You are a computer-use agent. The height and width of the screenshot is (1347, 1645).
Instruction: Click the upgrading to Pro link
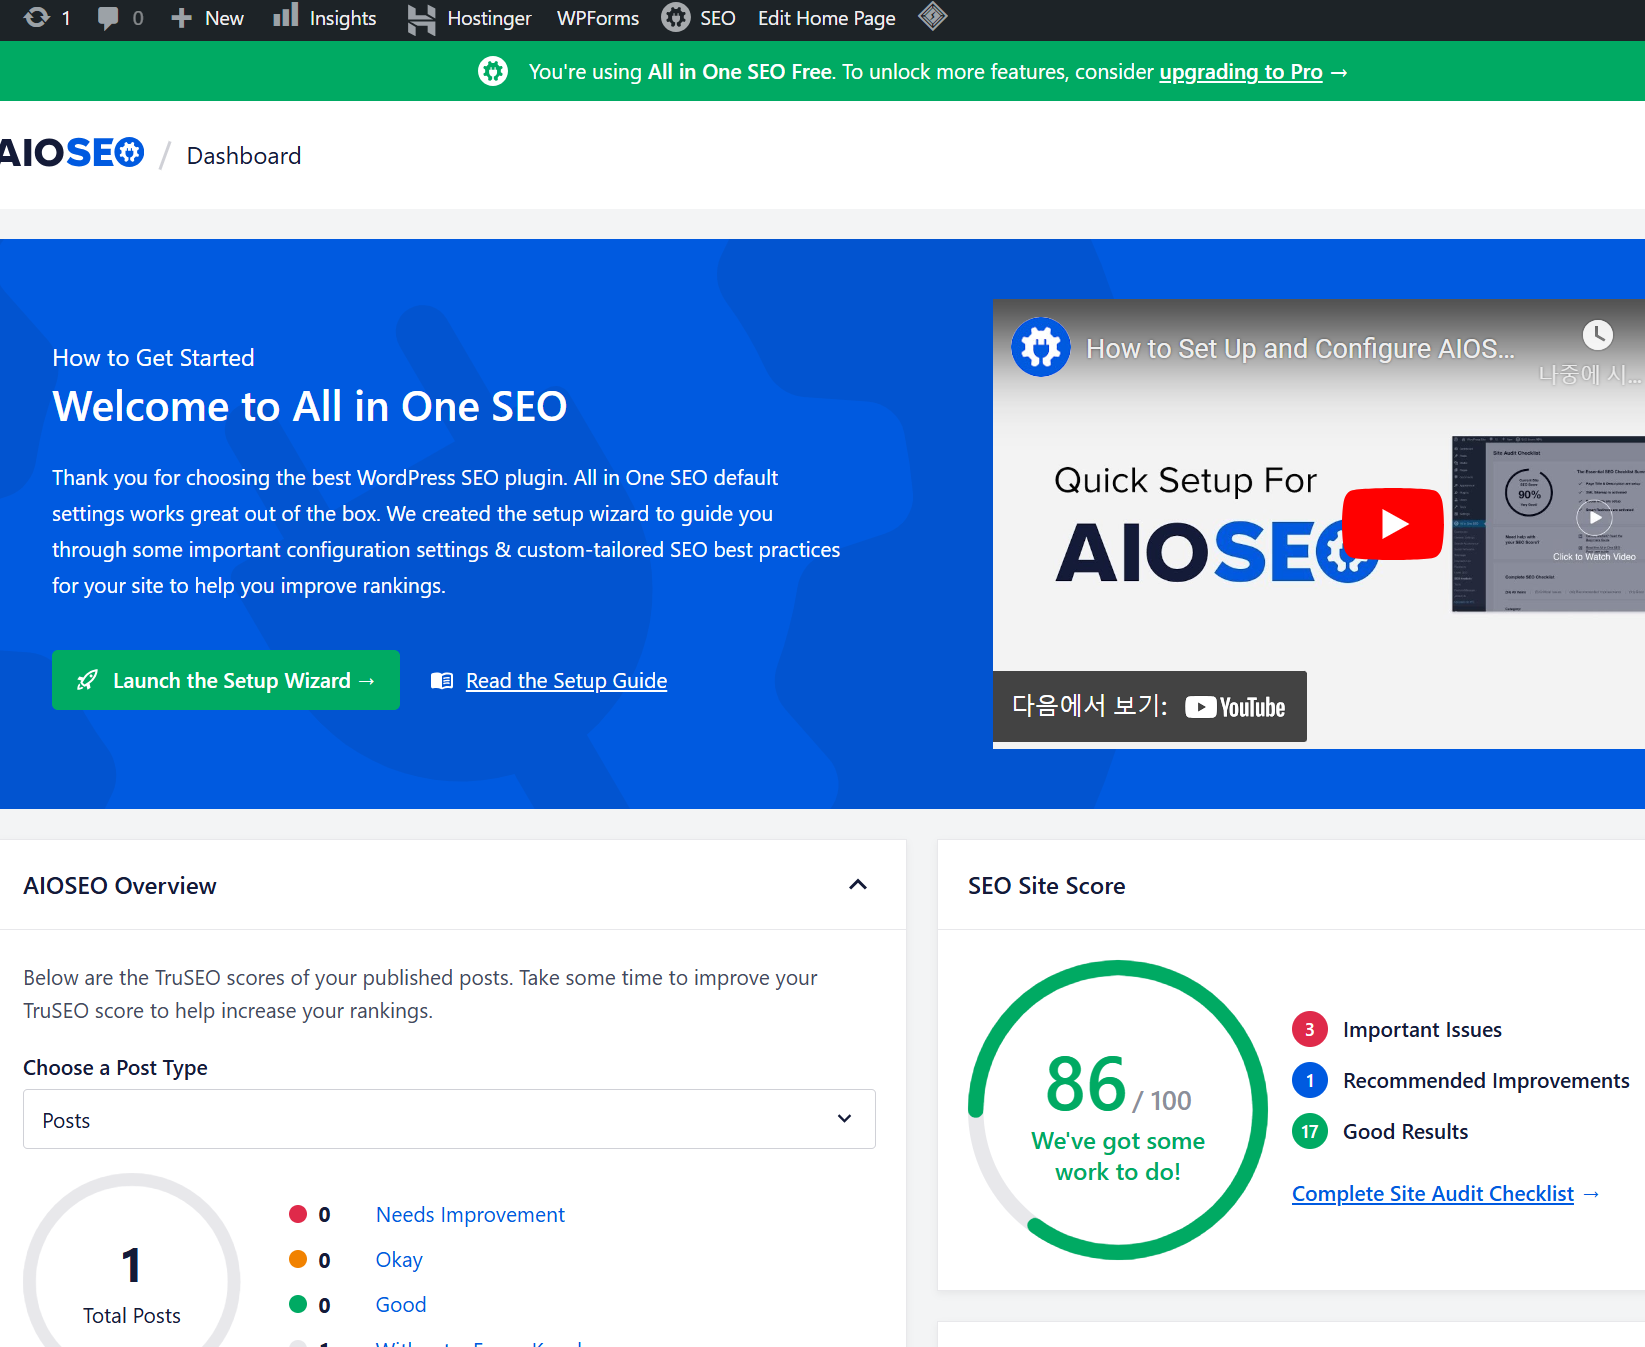coord(1240,72)
